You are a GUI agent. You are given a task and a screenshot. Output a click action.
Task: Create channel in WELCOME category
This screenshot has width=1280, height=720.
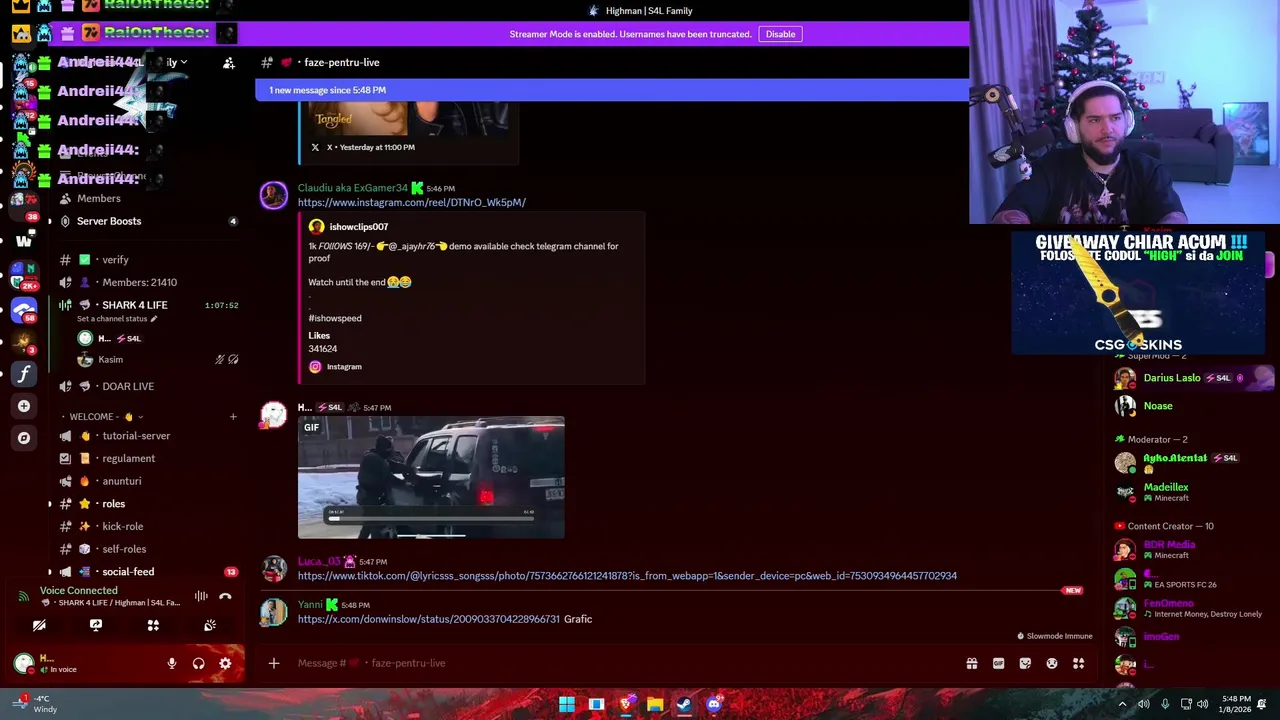tap(233, 417)
